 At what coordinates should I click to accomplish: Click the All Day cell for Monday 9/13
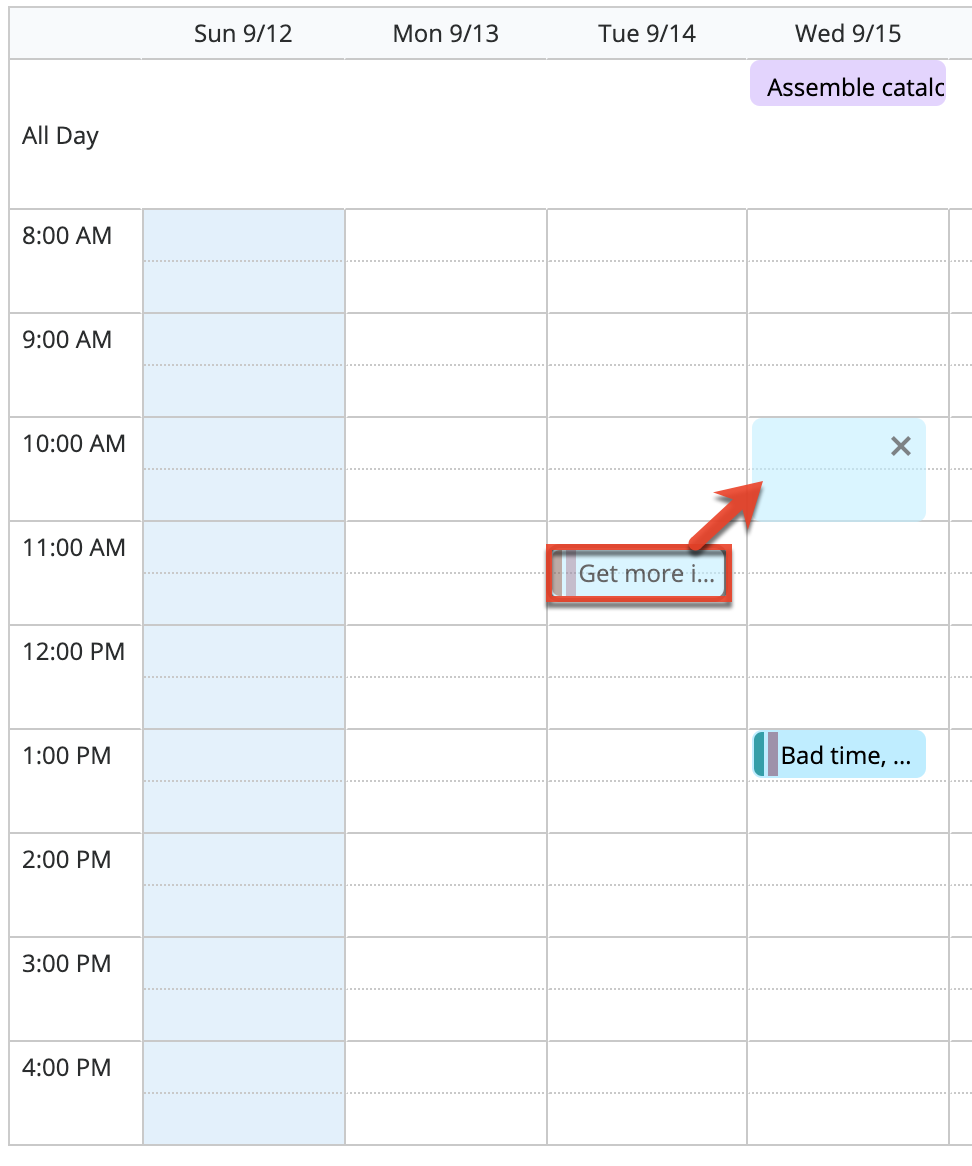[x=445, y=135]
